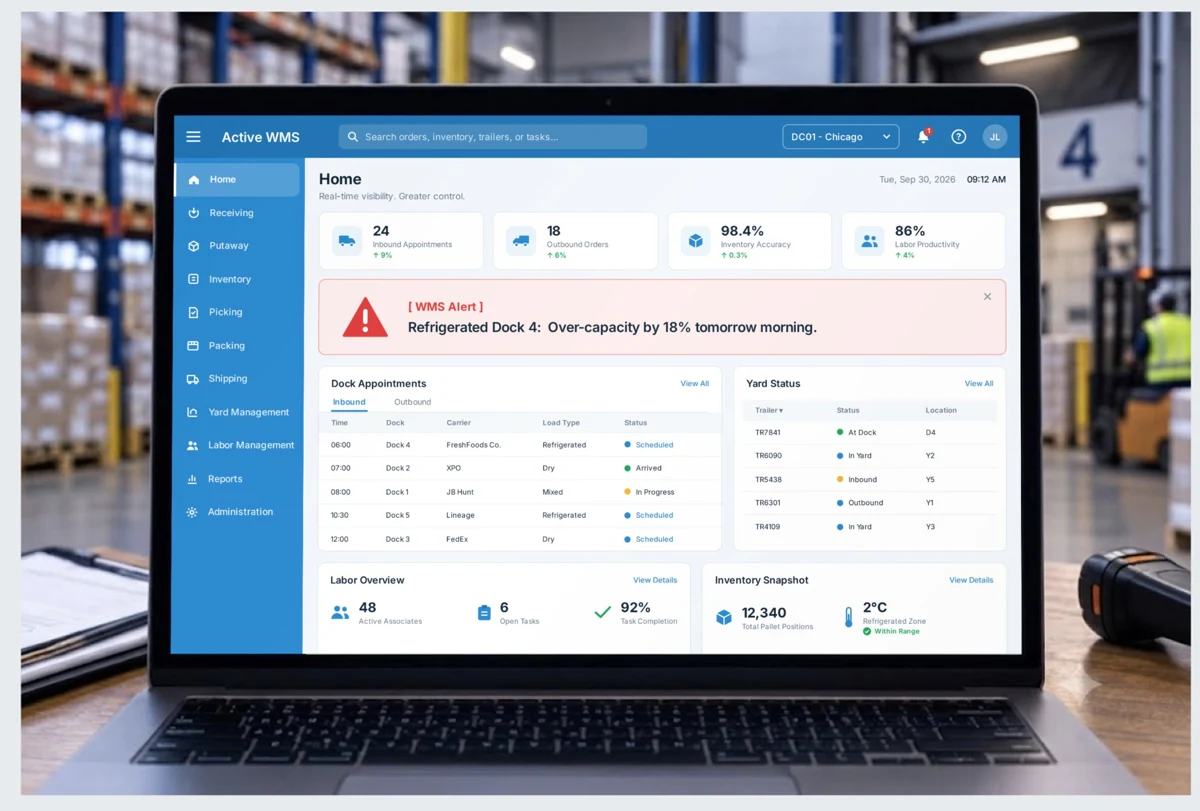The image size is (1200, 811).
Task: Select trailer TR7841 in Yard Status
Action: point(768,433)
